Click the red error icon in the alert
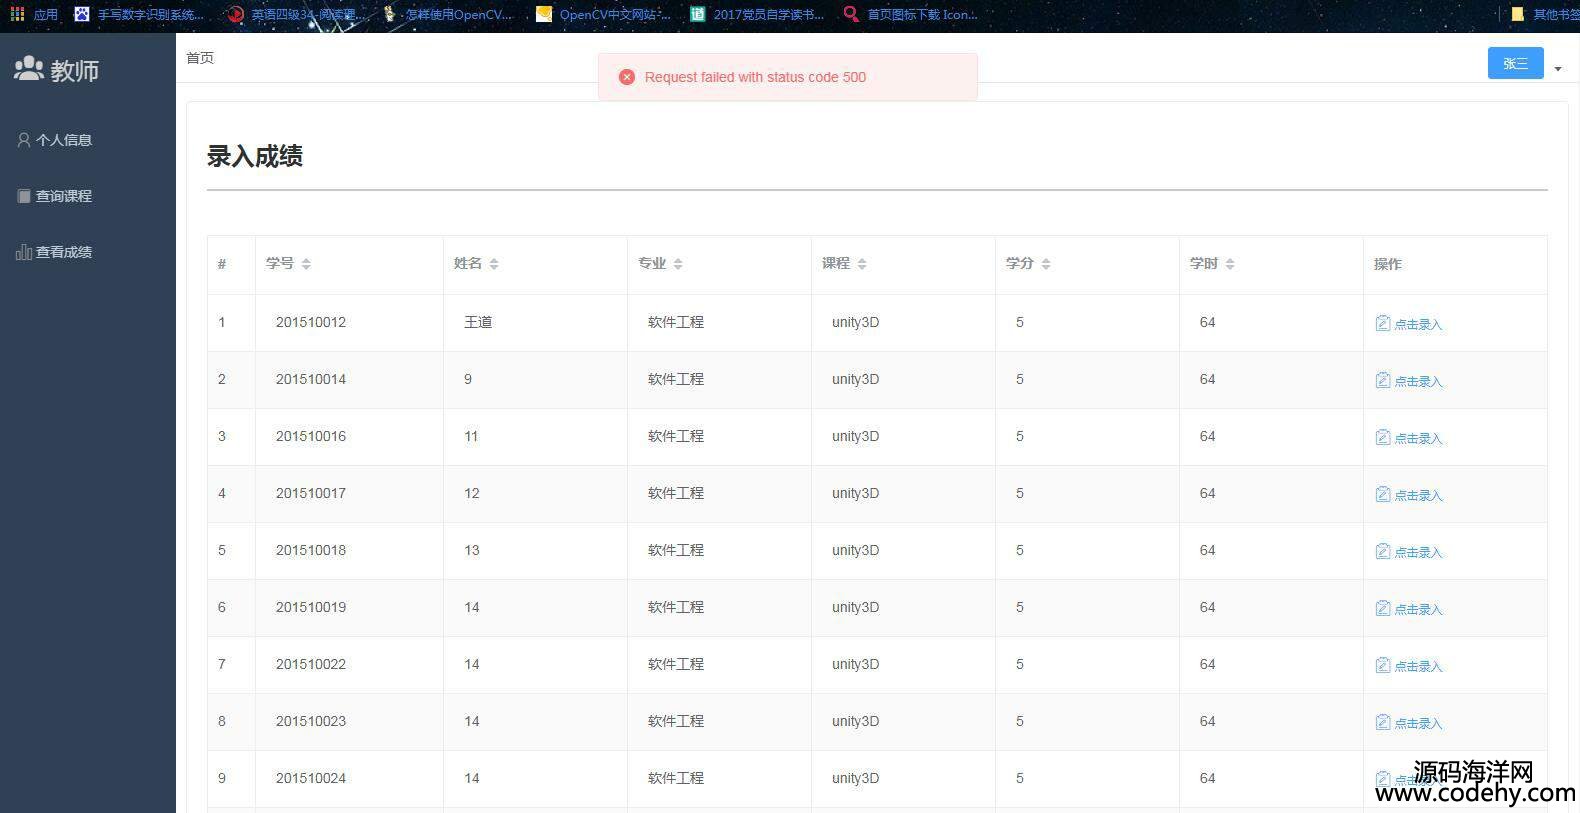This screenshot has width=1580, height=813. 627,77
